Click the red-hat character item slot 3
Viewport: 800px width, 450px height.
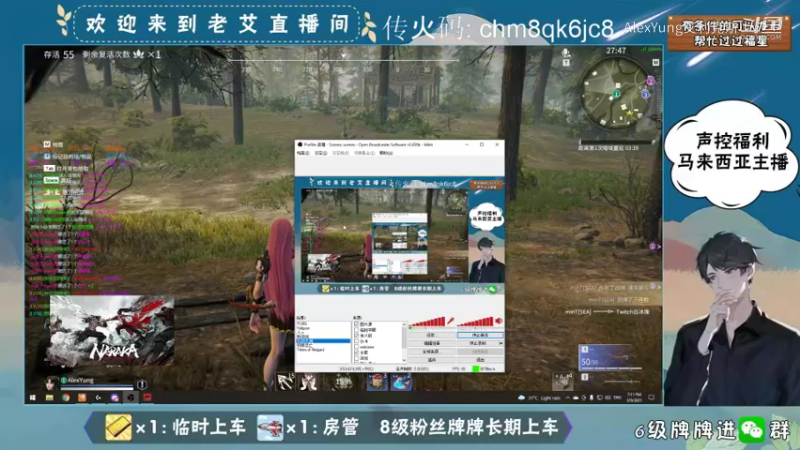pos(378,381)
